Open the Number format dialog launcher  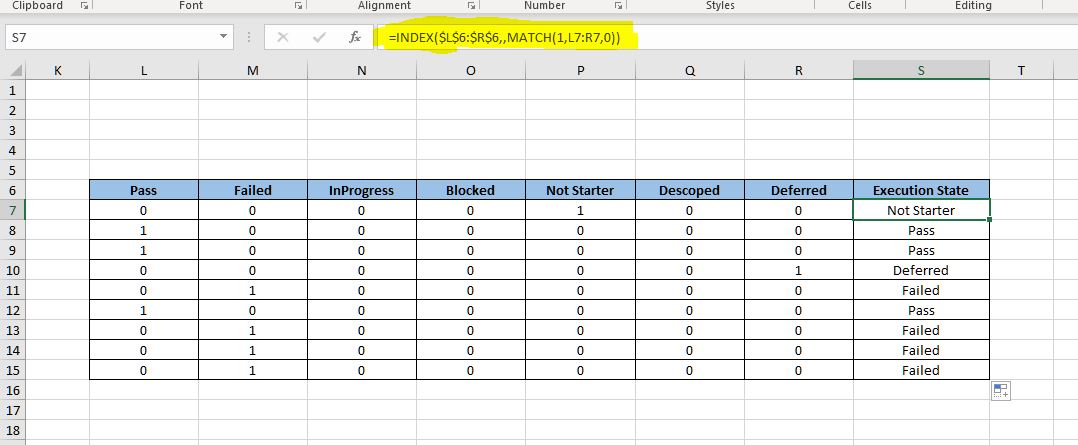click(x=618, y=6)
